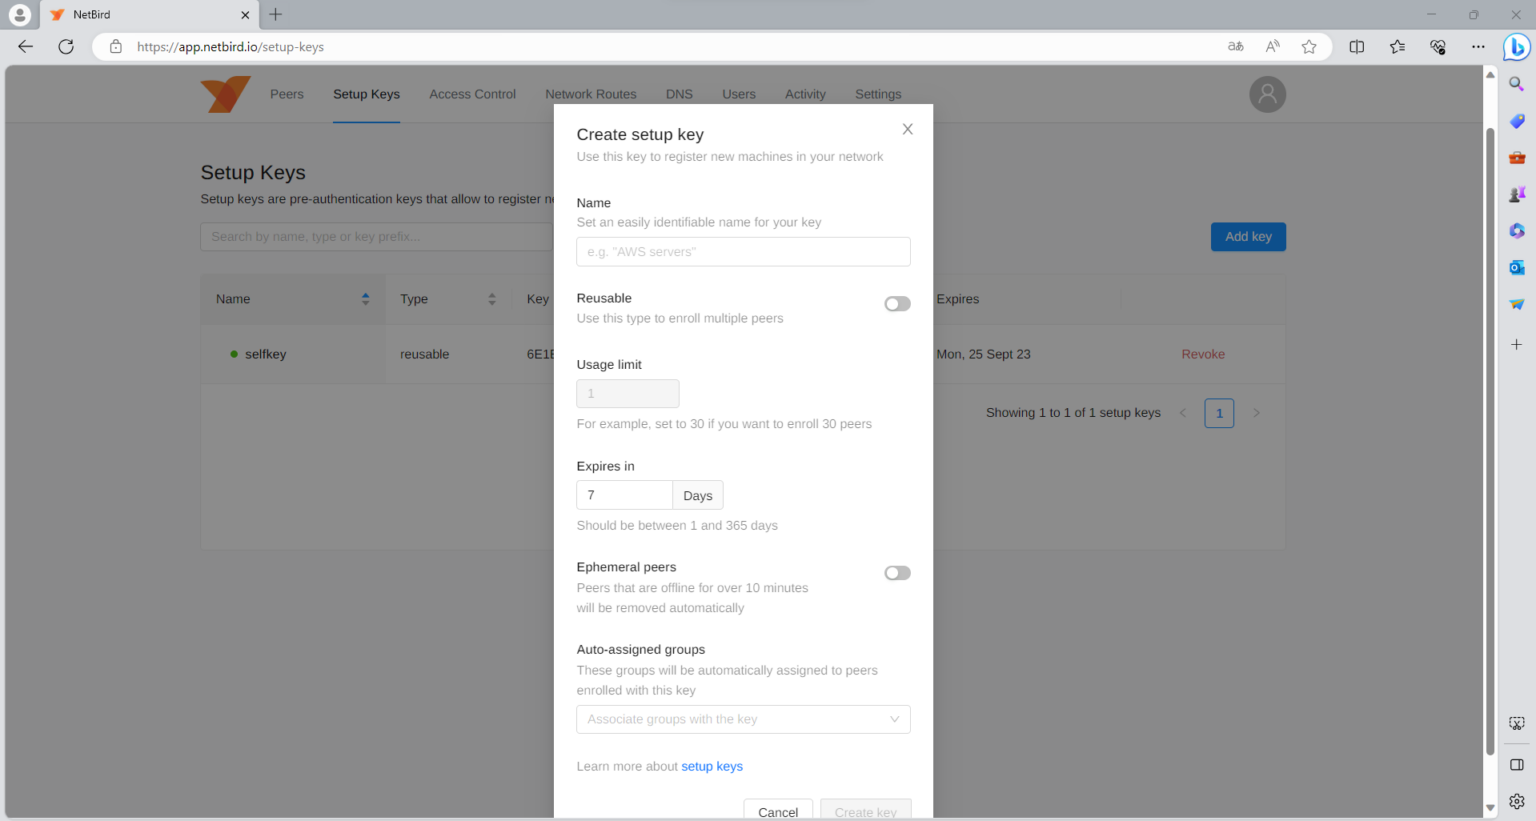Turn on the Ephemeral peers switch

pos(897,573)
